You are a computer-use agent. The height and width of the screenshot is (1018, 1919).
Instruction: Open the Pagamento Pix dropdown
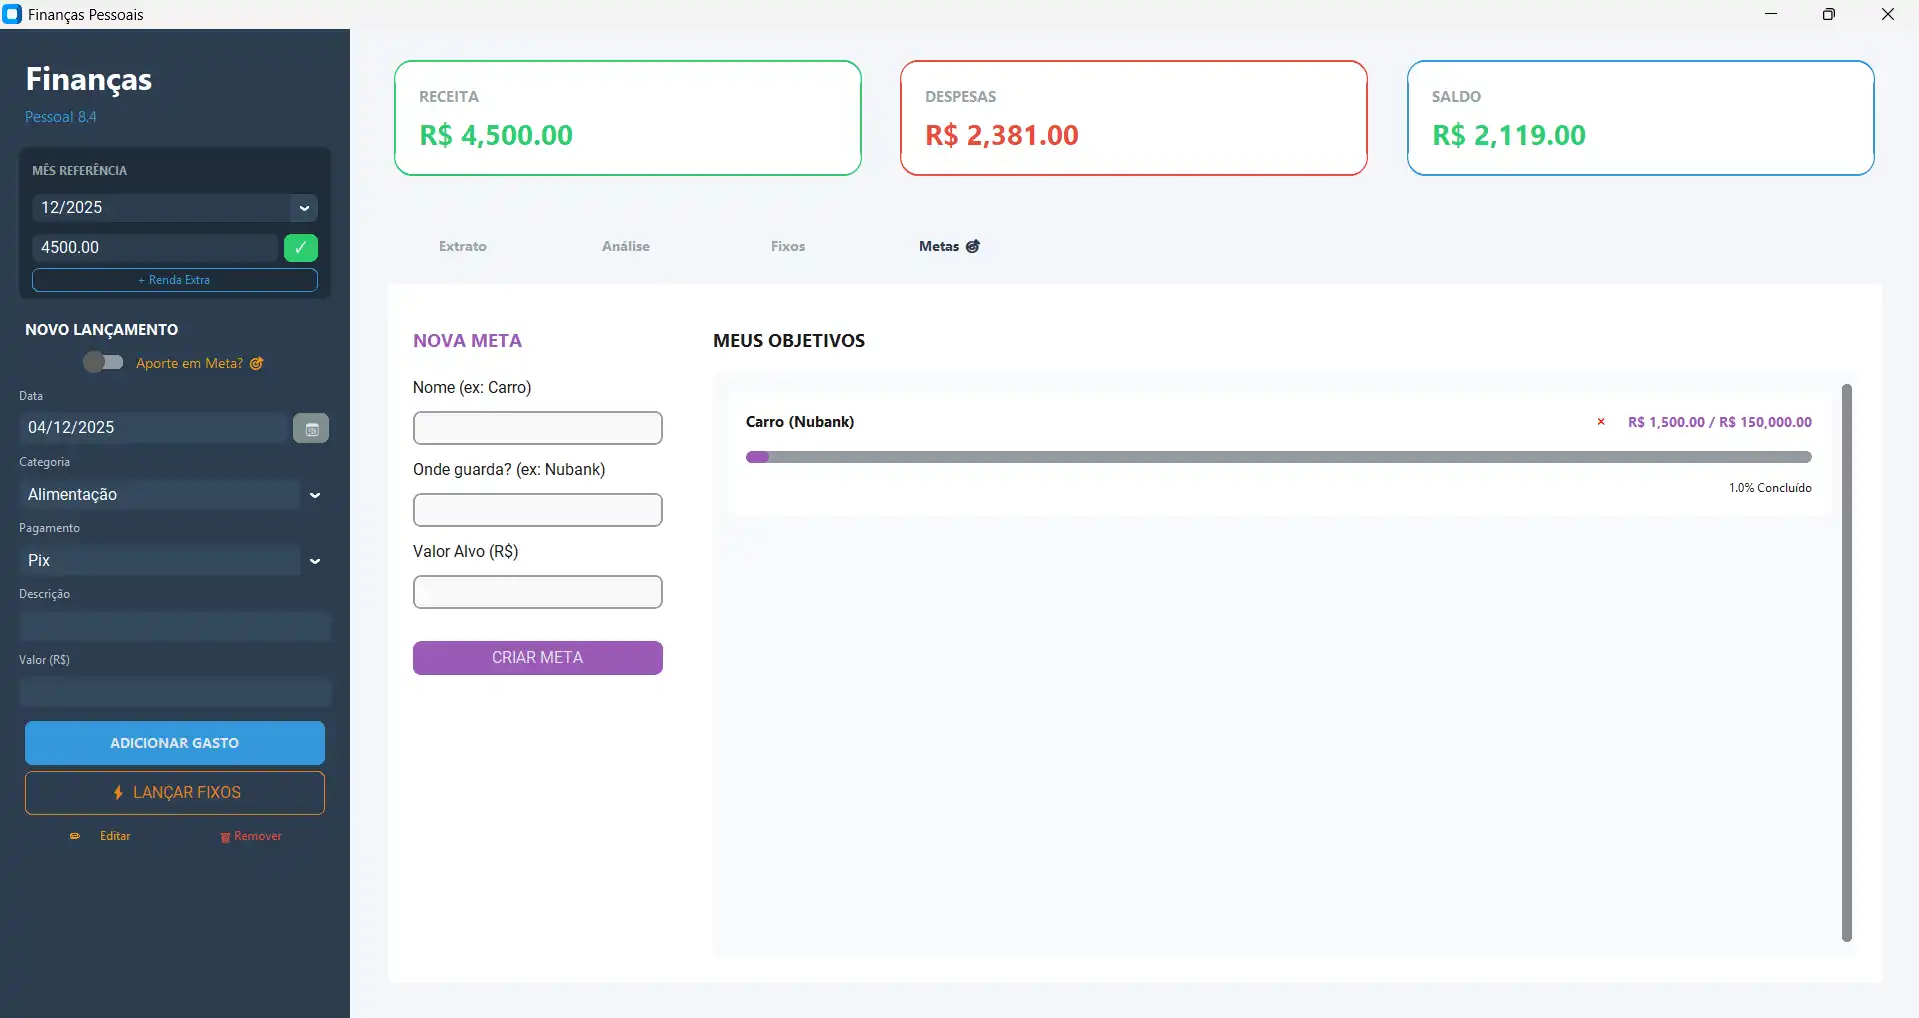315,561
